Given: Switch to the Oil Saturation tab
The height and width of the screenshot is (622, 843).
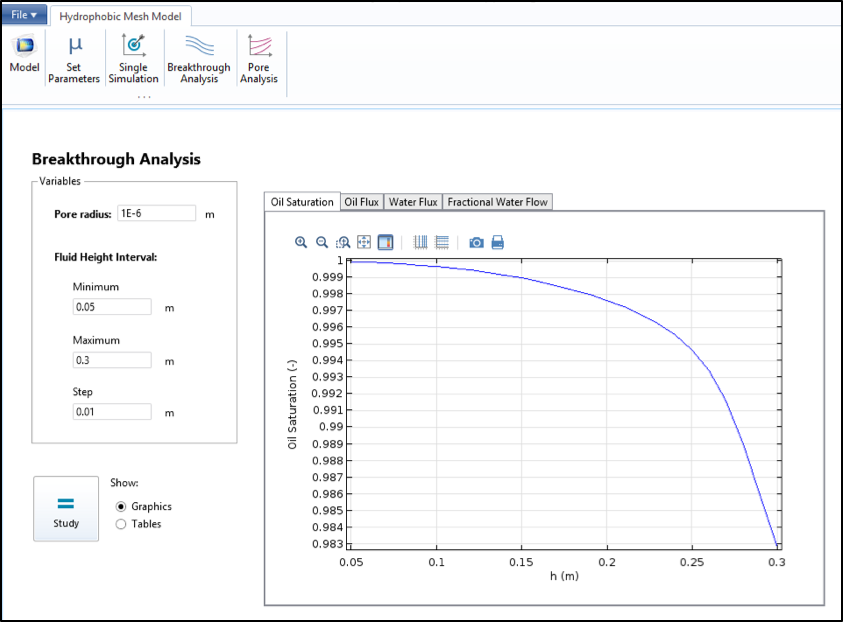Looking at the screenshot, I should (302, 202).
